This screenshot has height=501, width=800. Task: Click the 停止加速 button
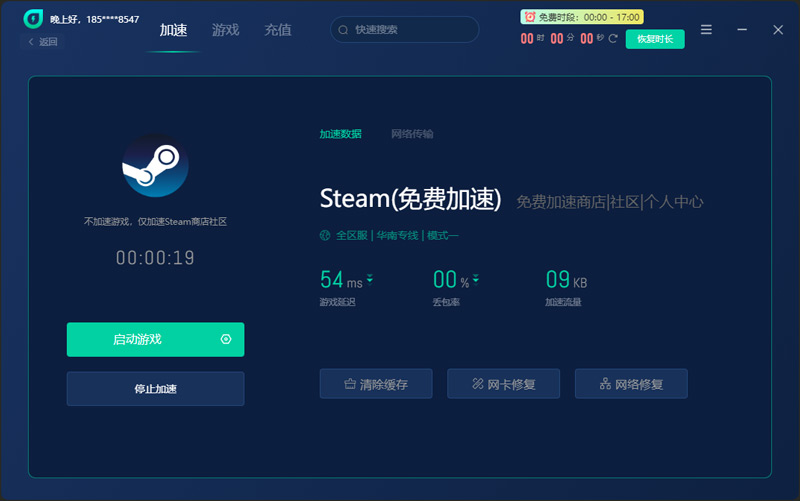click(x=156, y=389)
